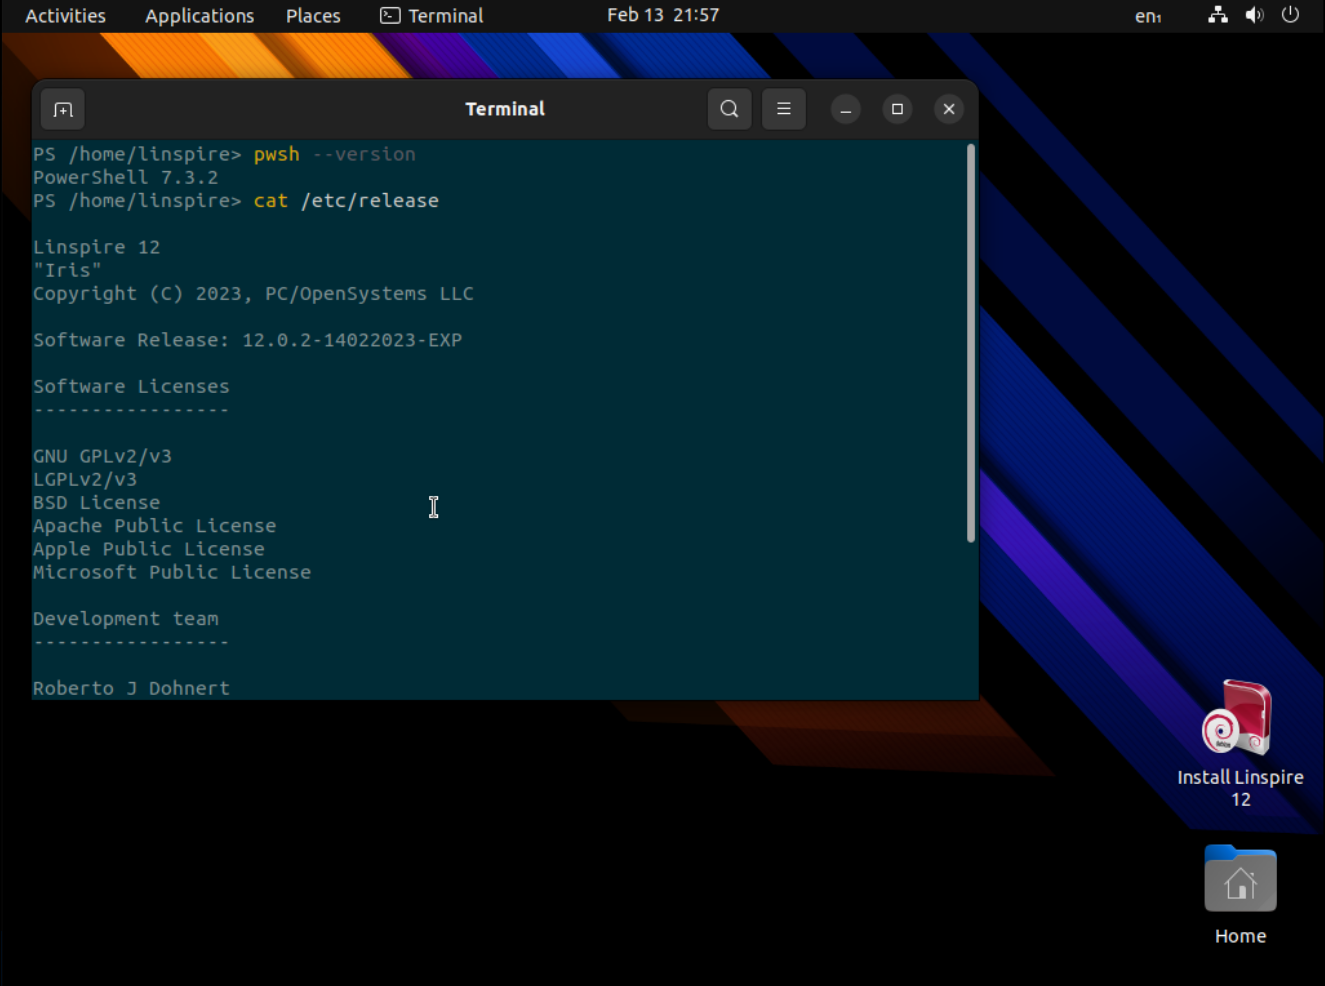Click the terminal vertical scrollbar
The image size is (1325, 986).
point(971,343)
